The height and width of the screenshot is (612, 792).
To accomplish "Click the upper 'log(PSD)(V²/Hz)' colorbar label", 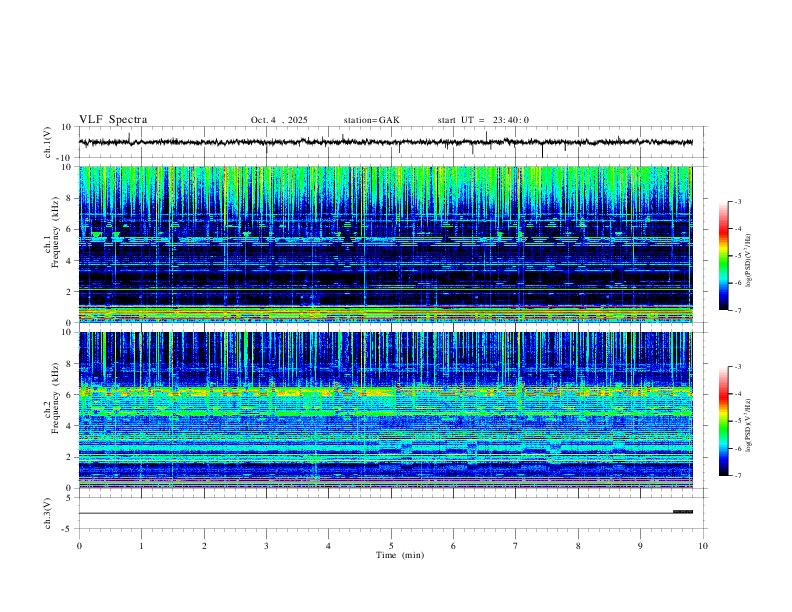I will pyautogui.click(x=749, y=260).
